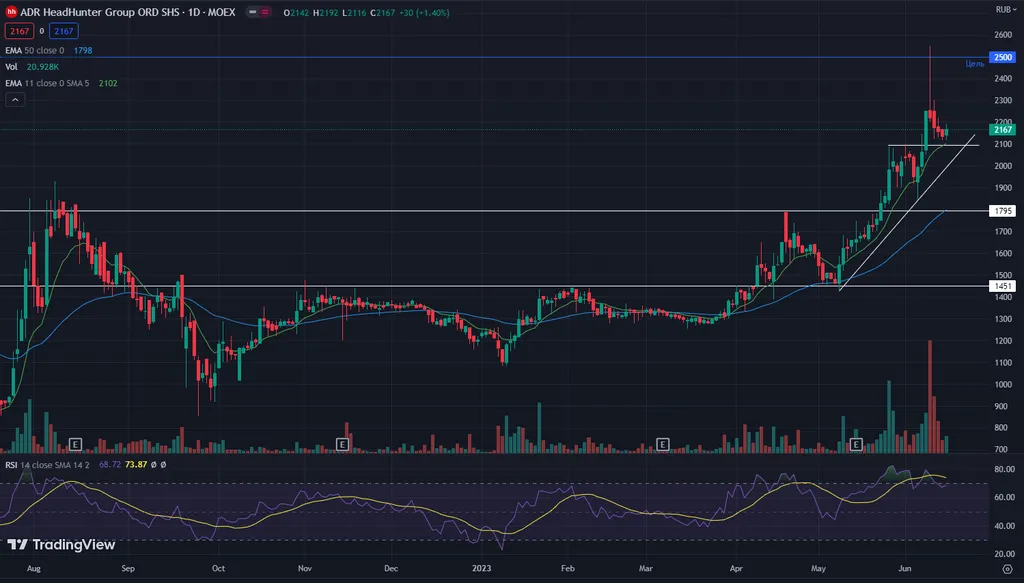Open the earnings marker in November
The width and height of the screenshot is (1024, 583).
342,443
